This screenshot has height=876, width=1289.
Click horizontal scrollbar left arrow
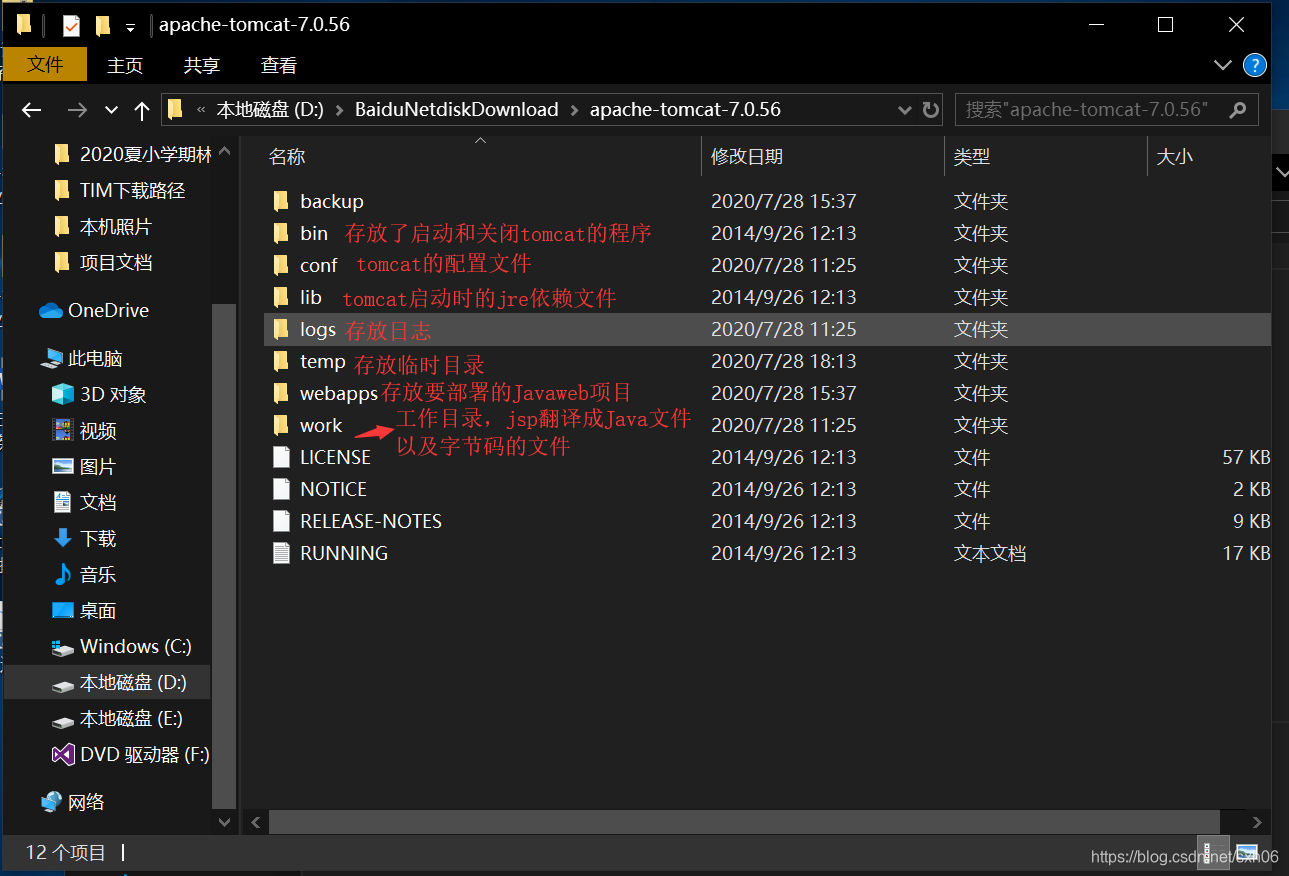click(x=256, y=822)
